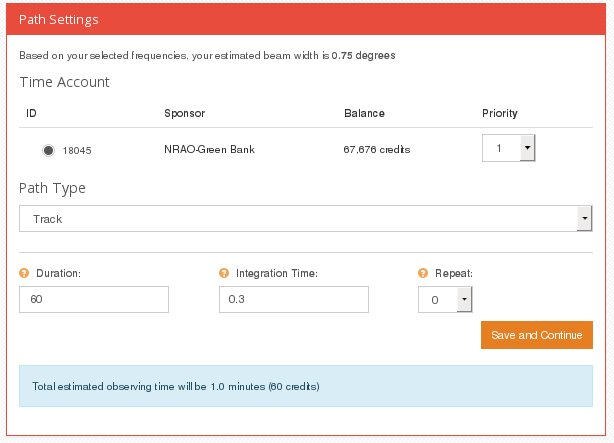Select time account 18045 radio button
614x443 pixels.
point(48,150)
